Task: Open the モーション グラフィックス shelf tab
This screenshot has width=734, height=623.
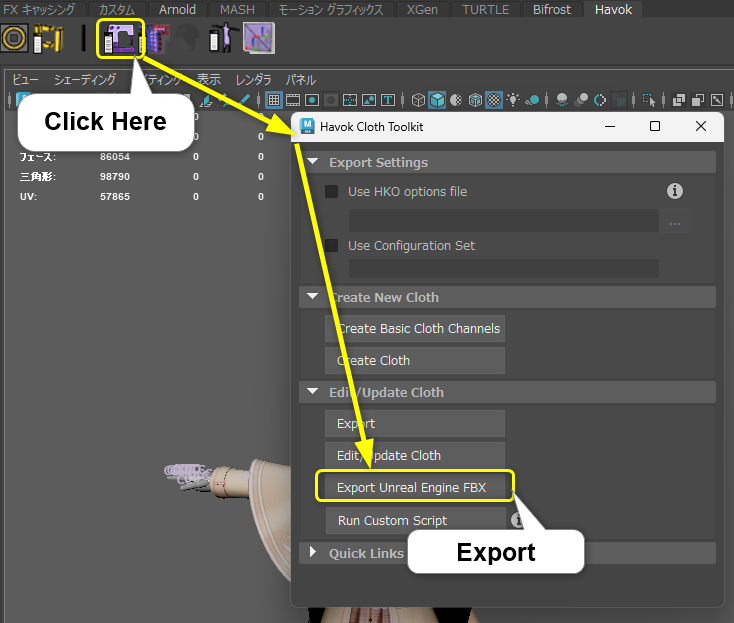Action: [x=330, y=9]
